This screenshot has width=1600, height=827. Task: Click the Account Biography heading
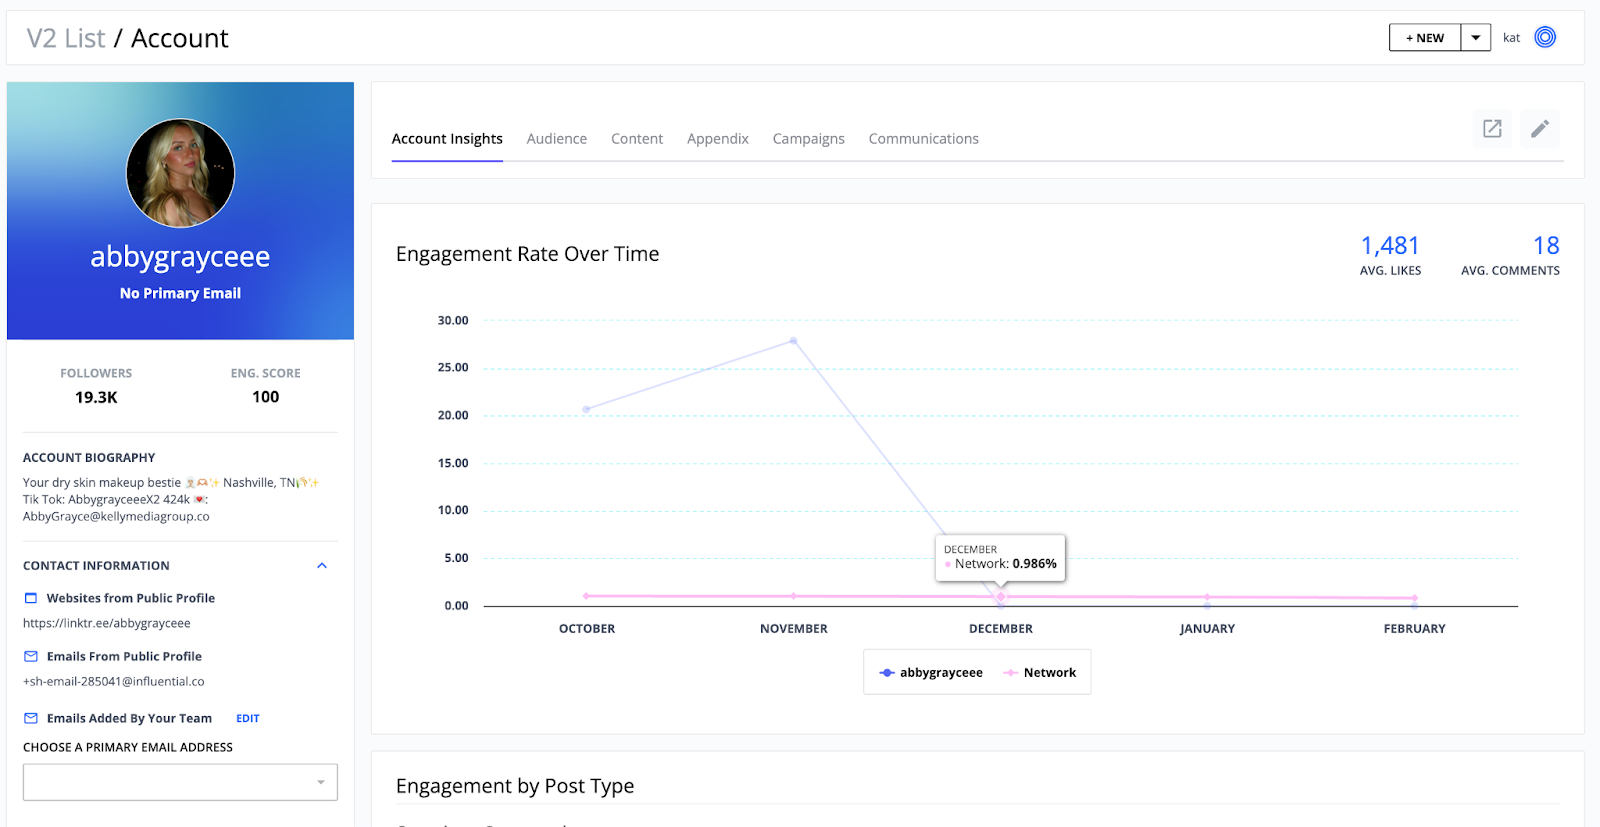click(x=89, y=458)
